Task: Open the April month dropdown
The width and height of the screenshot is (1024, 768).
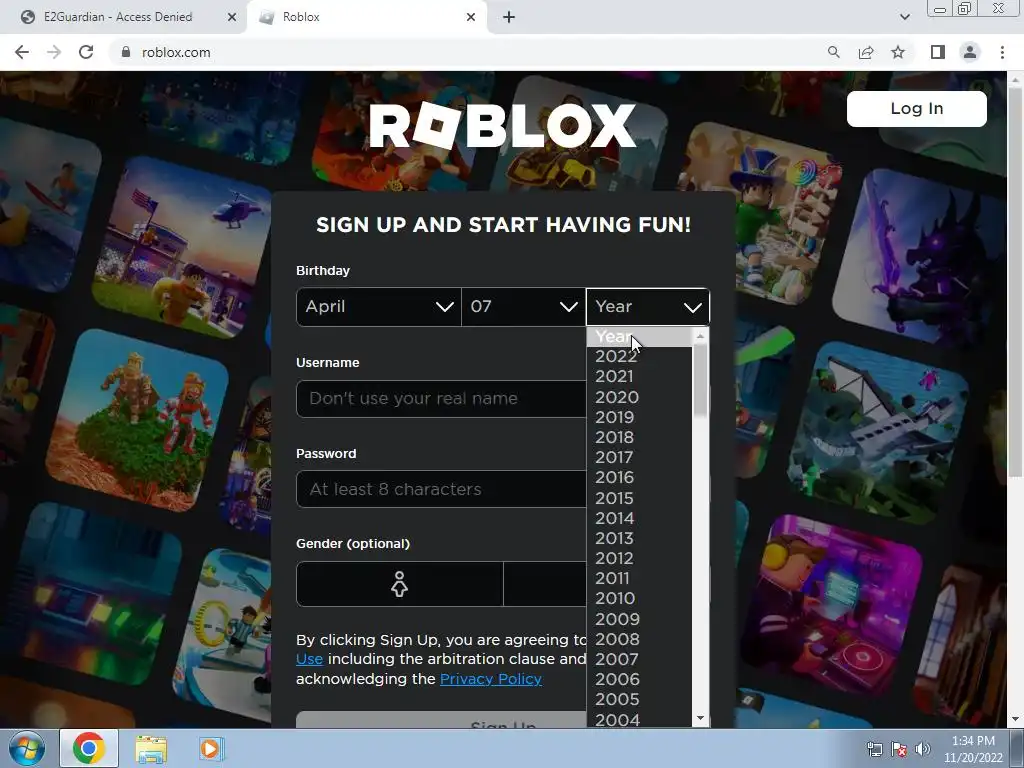Action: (x=378, y=306)
